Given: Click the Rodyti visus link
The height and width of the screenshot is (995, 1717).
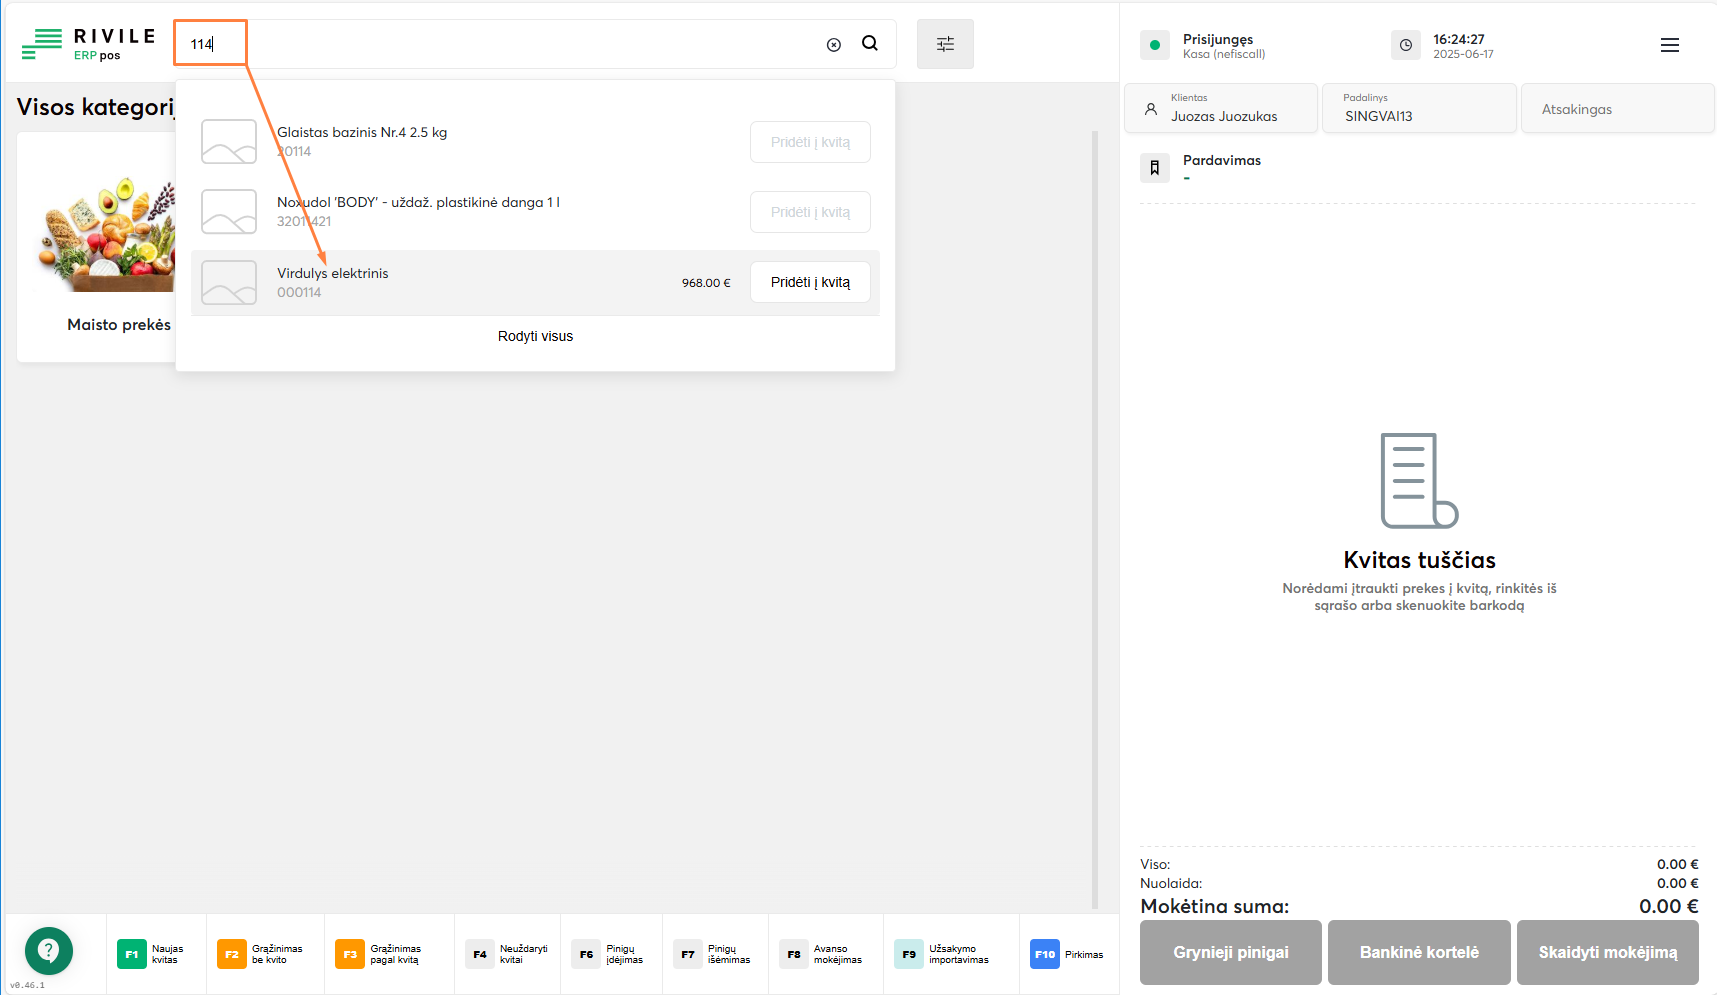Looking at the screenshot, I should 535,337.
